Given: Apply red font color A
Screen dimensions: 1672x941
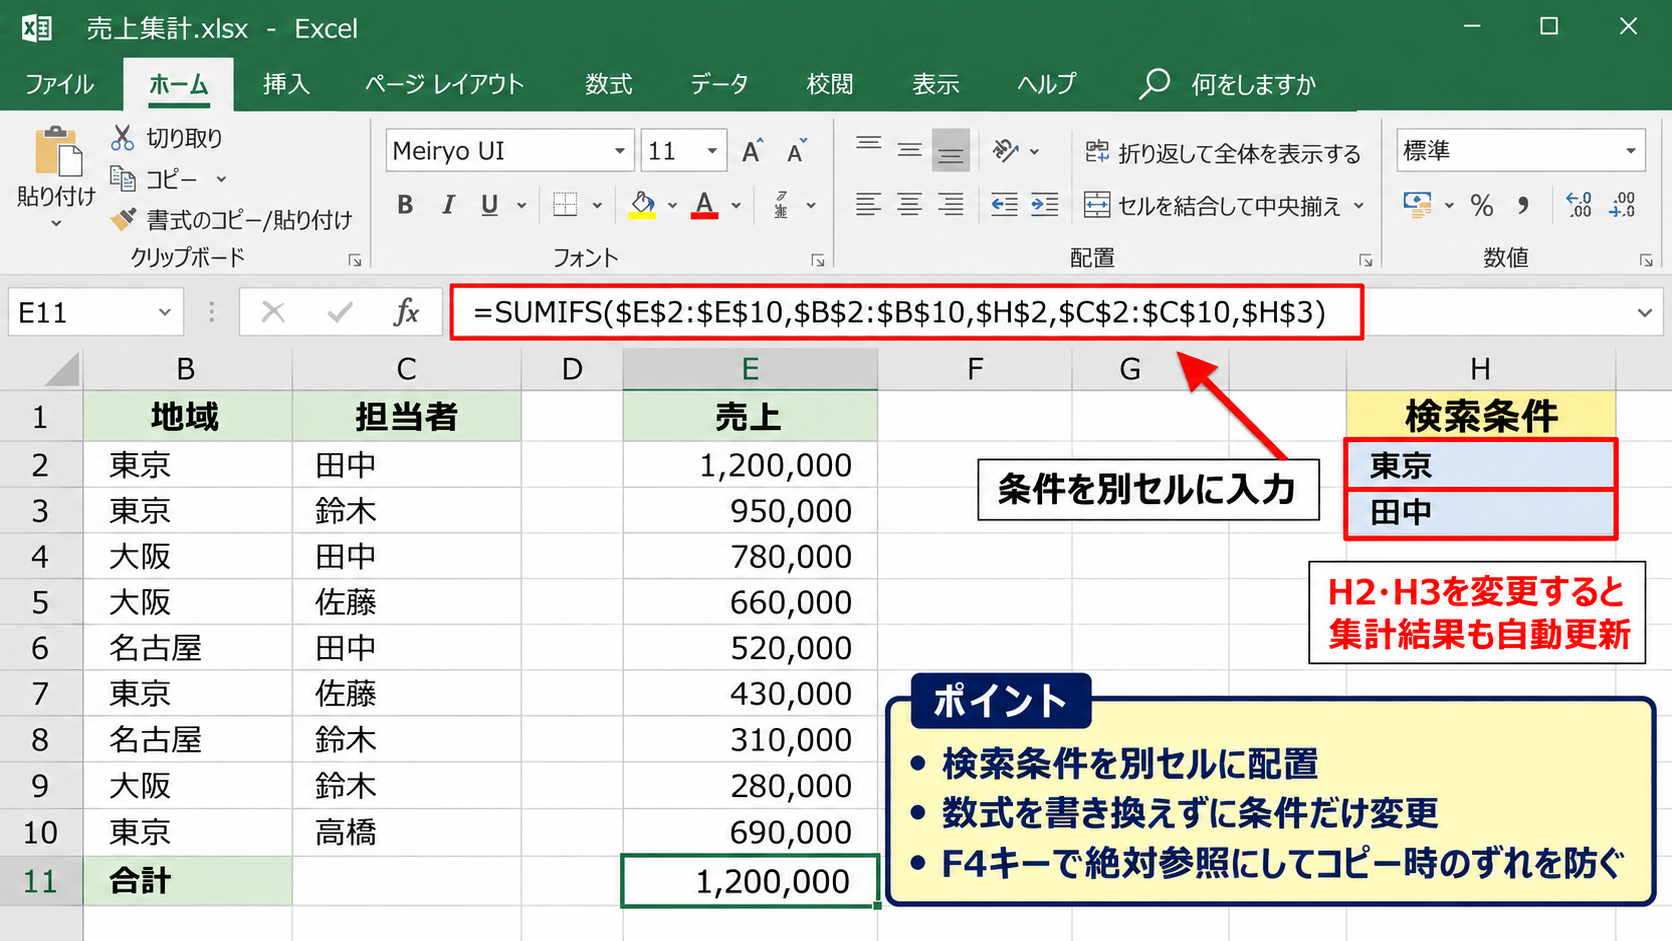Looking at the screenshot, I should (705, 205).
